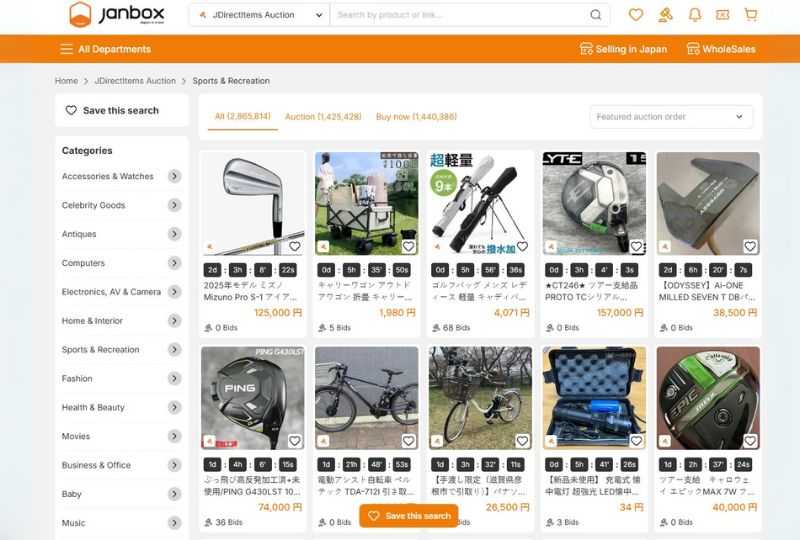Click the 125,000 yen price text
This screenshot has height=540, width=800.
click(278, 312)
